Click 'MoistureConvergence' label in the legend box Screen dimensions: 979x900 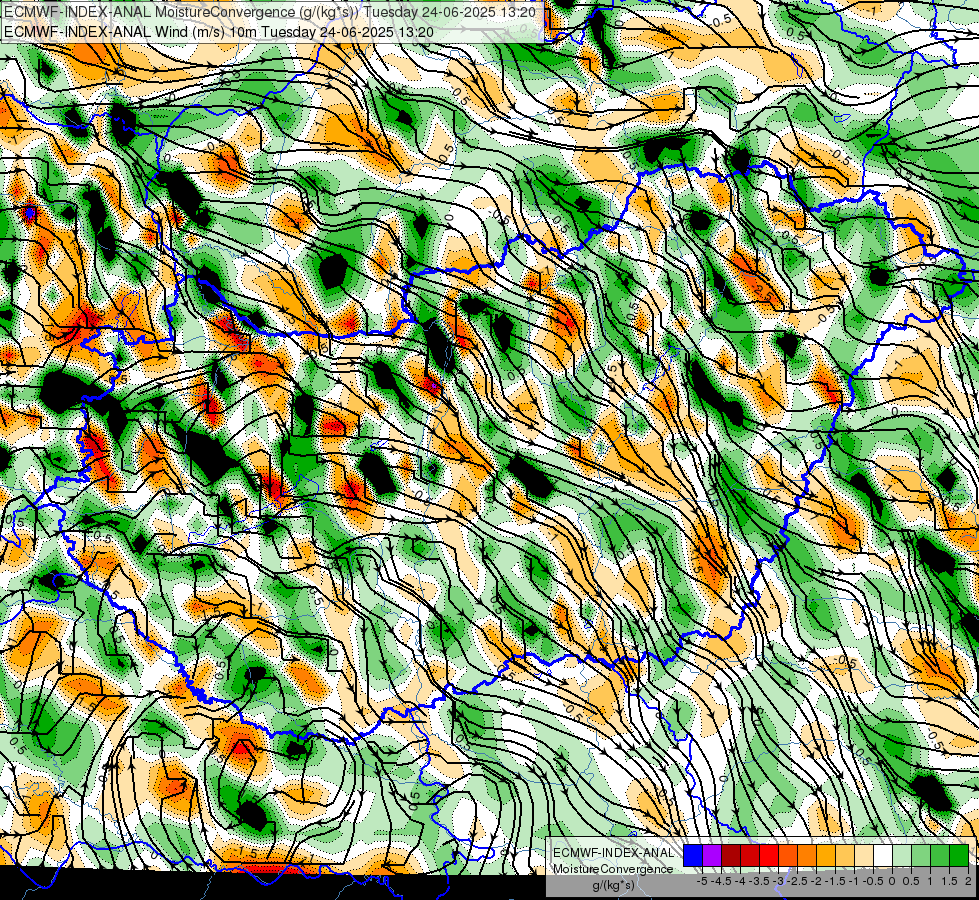pos(613,869)
